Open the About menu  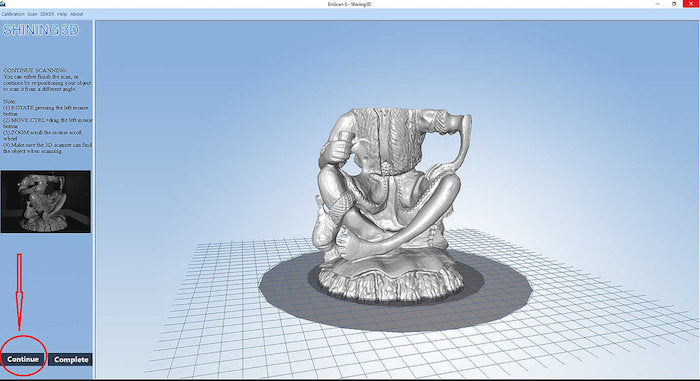pyautogui.click(x=76, y=14)
